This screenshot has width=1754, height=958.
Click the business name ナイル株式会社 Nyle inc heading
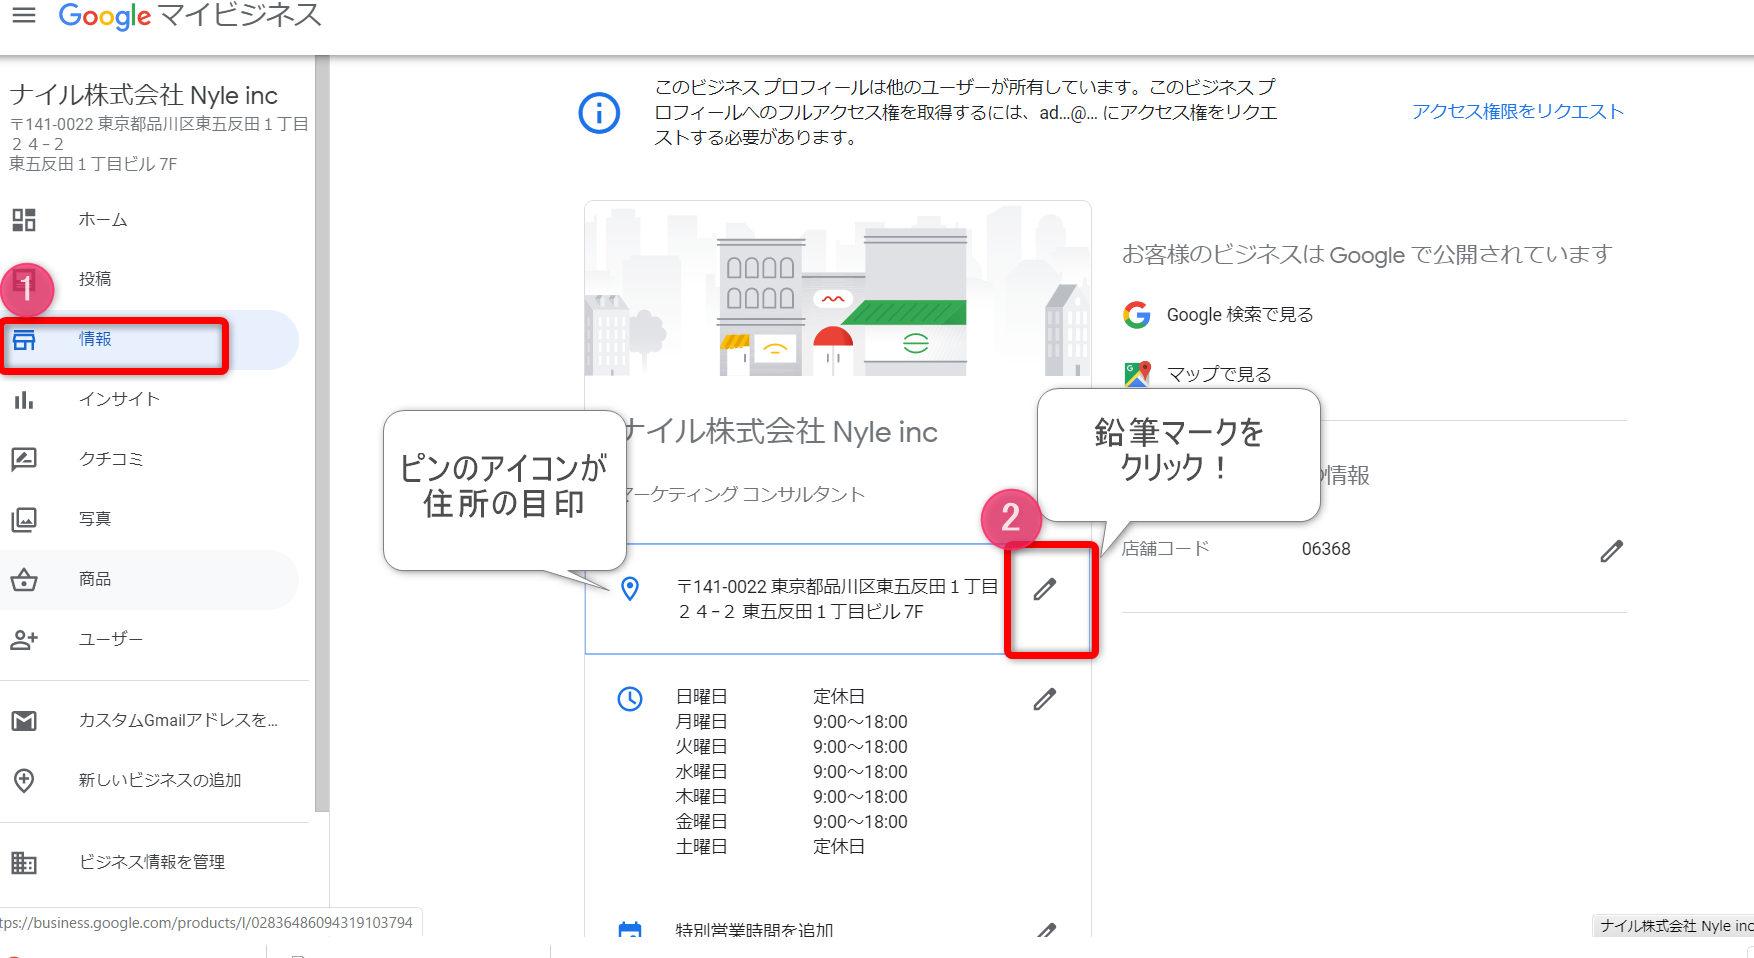tap(780, 432)
